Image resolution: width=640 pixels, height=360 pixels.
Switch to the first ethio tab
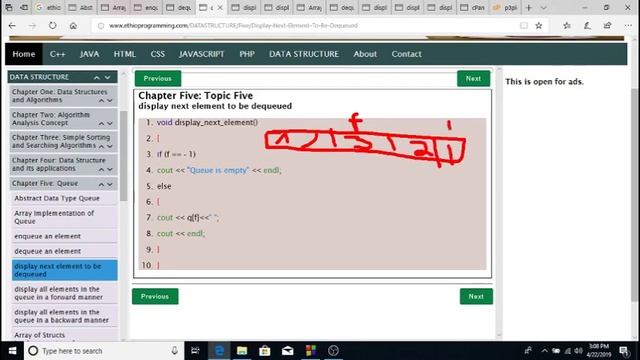pyautogui.click(x=48, y=7)
